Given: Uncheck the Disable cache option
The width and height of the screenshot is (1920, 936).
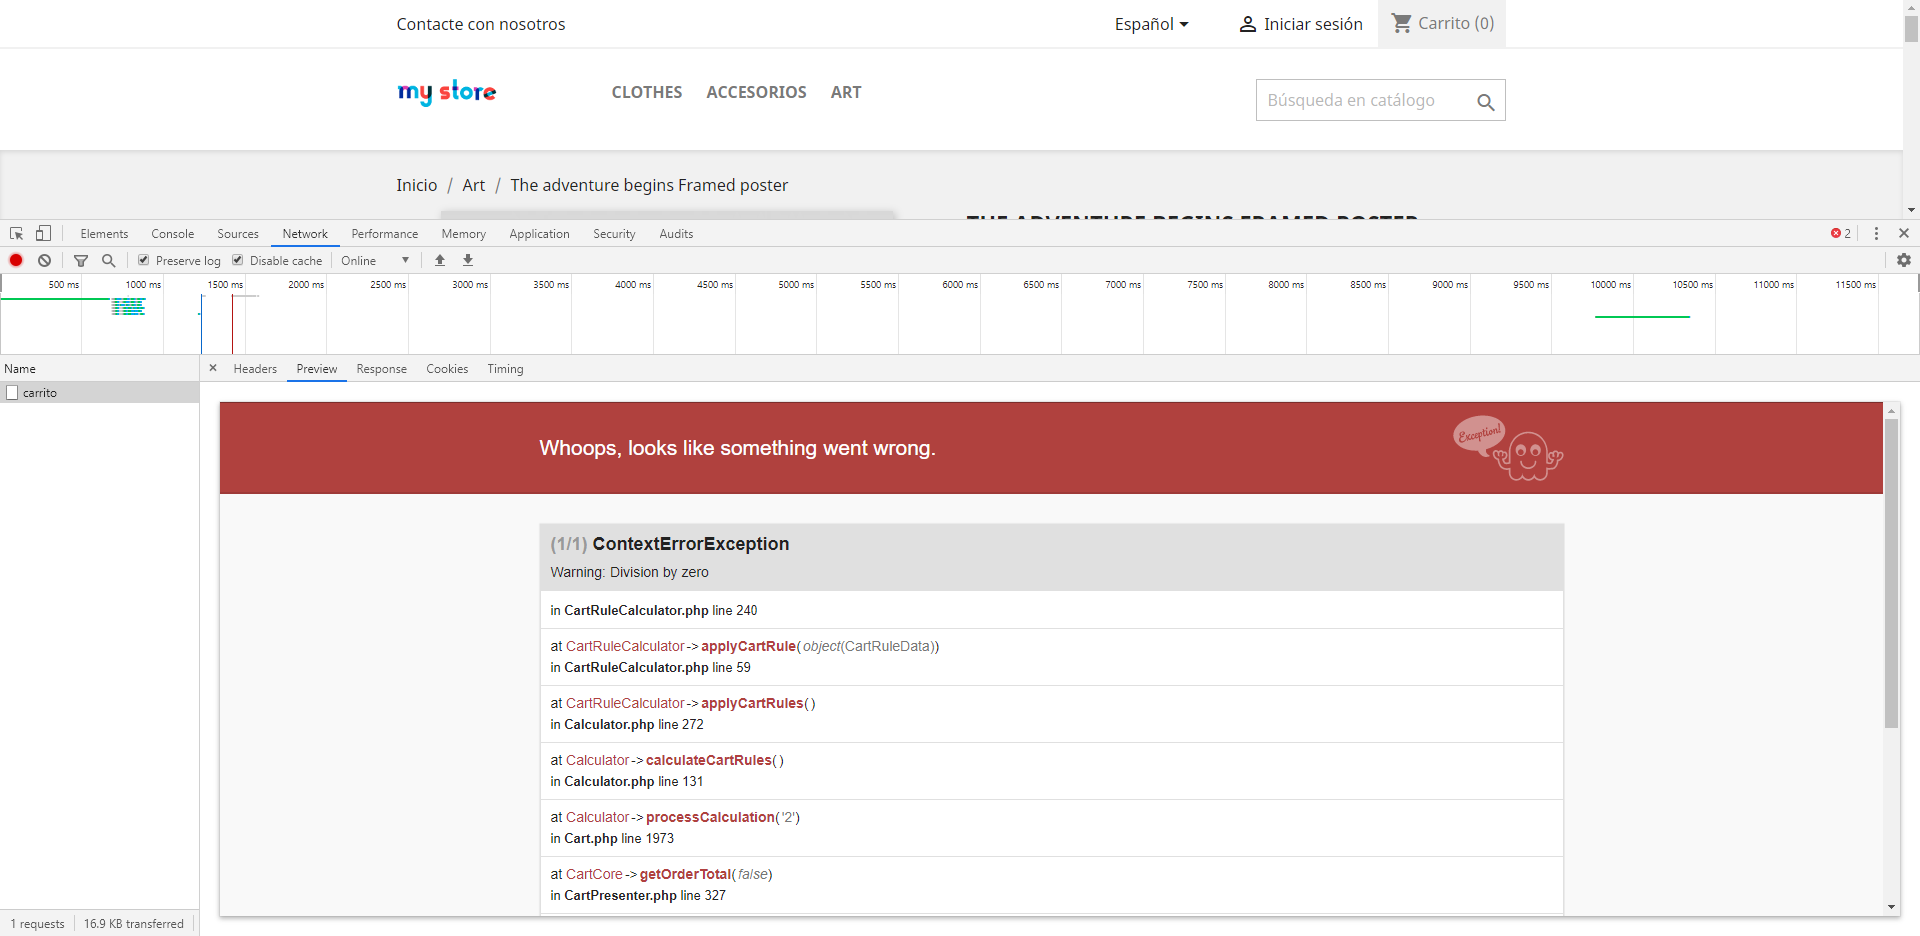Looking at the screenshot, I should click(238, 259).
